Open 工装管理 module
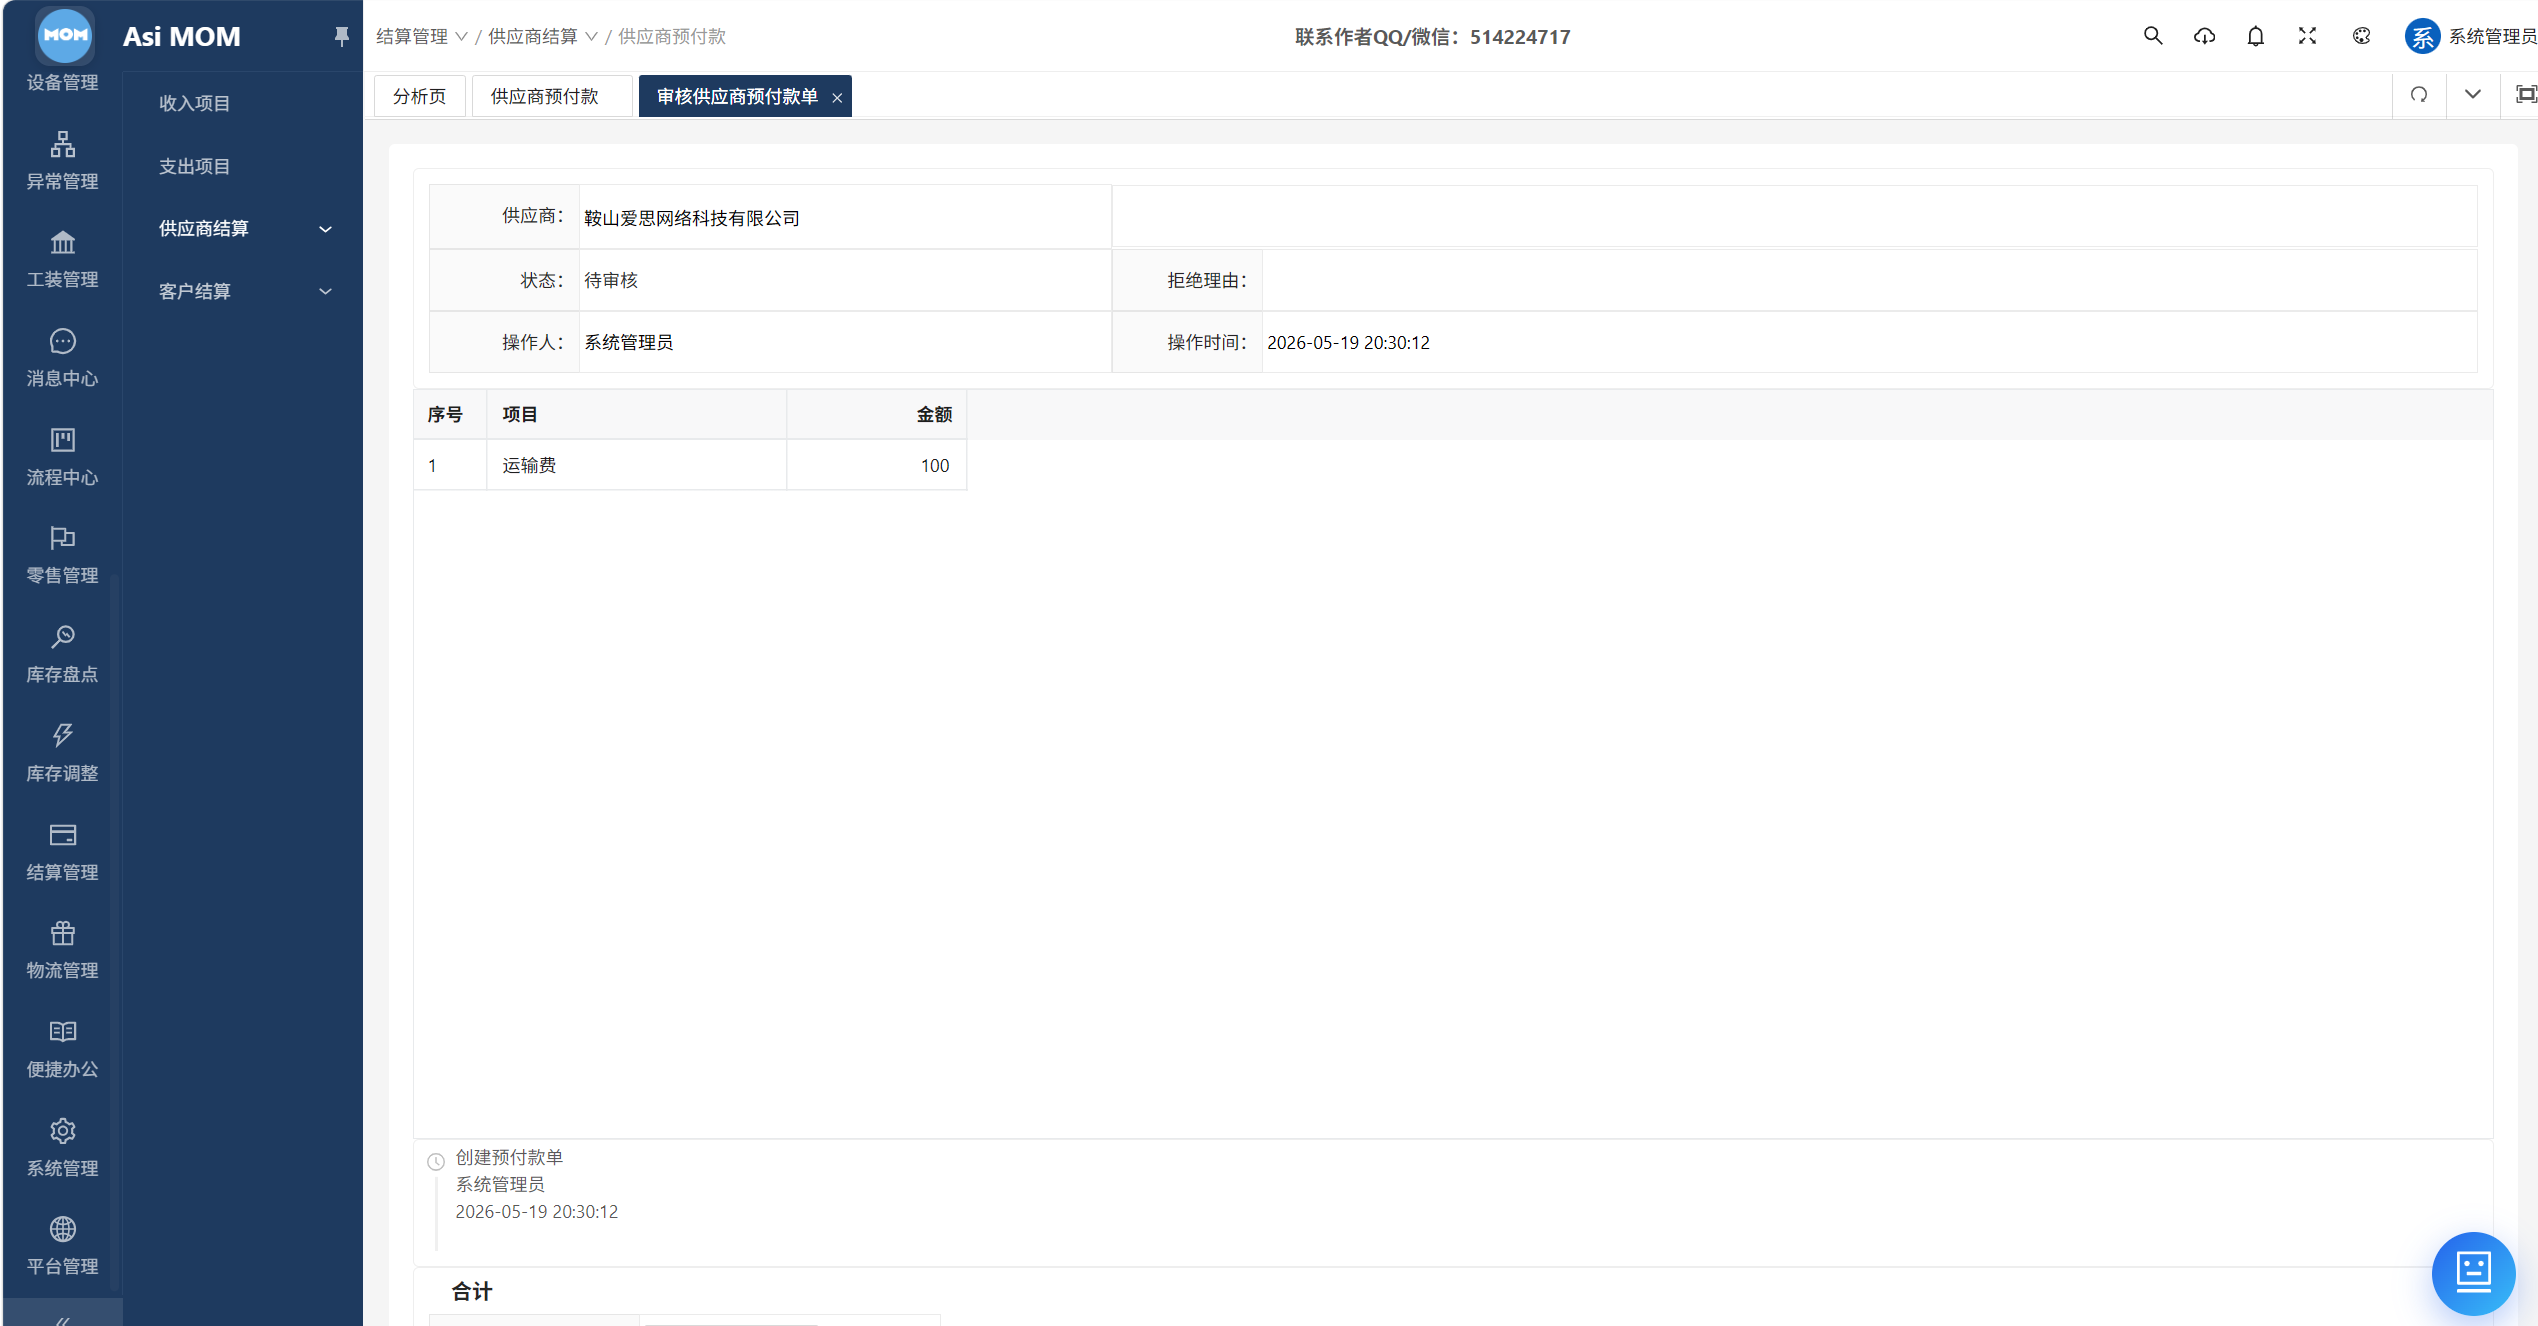The width and height of the screenshot is (2538, 1326). coord(62,259)
